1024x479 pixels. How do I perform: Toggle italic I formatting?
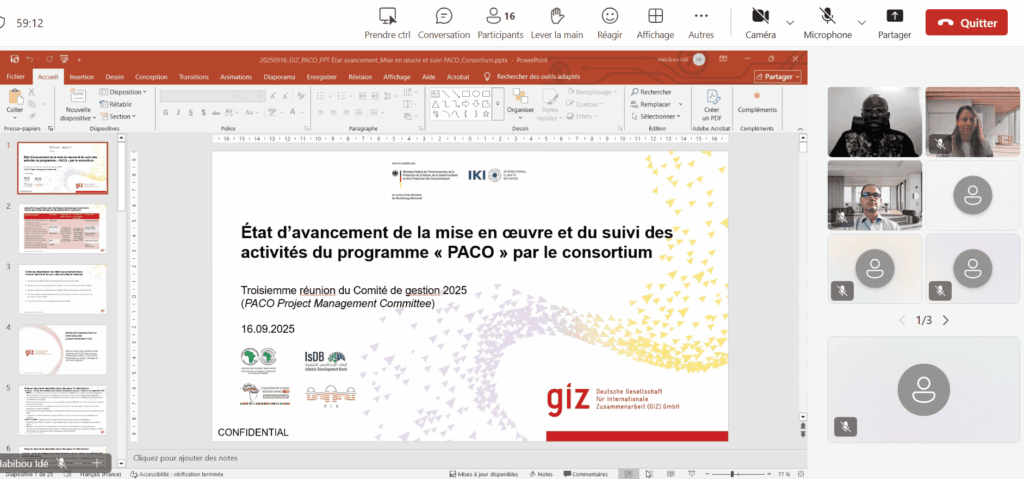pos(178,112)
